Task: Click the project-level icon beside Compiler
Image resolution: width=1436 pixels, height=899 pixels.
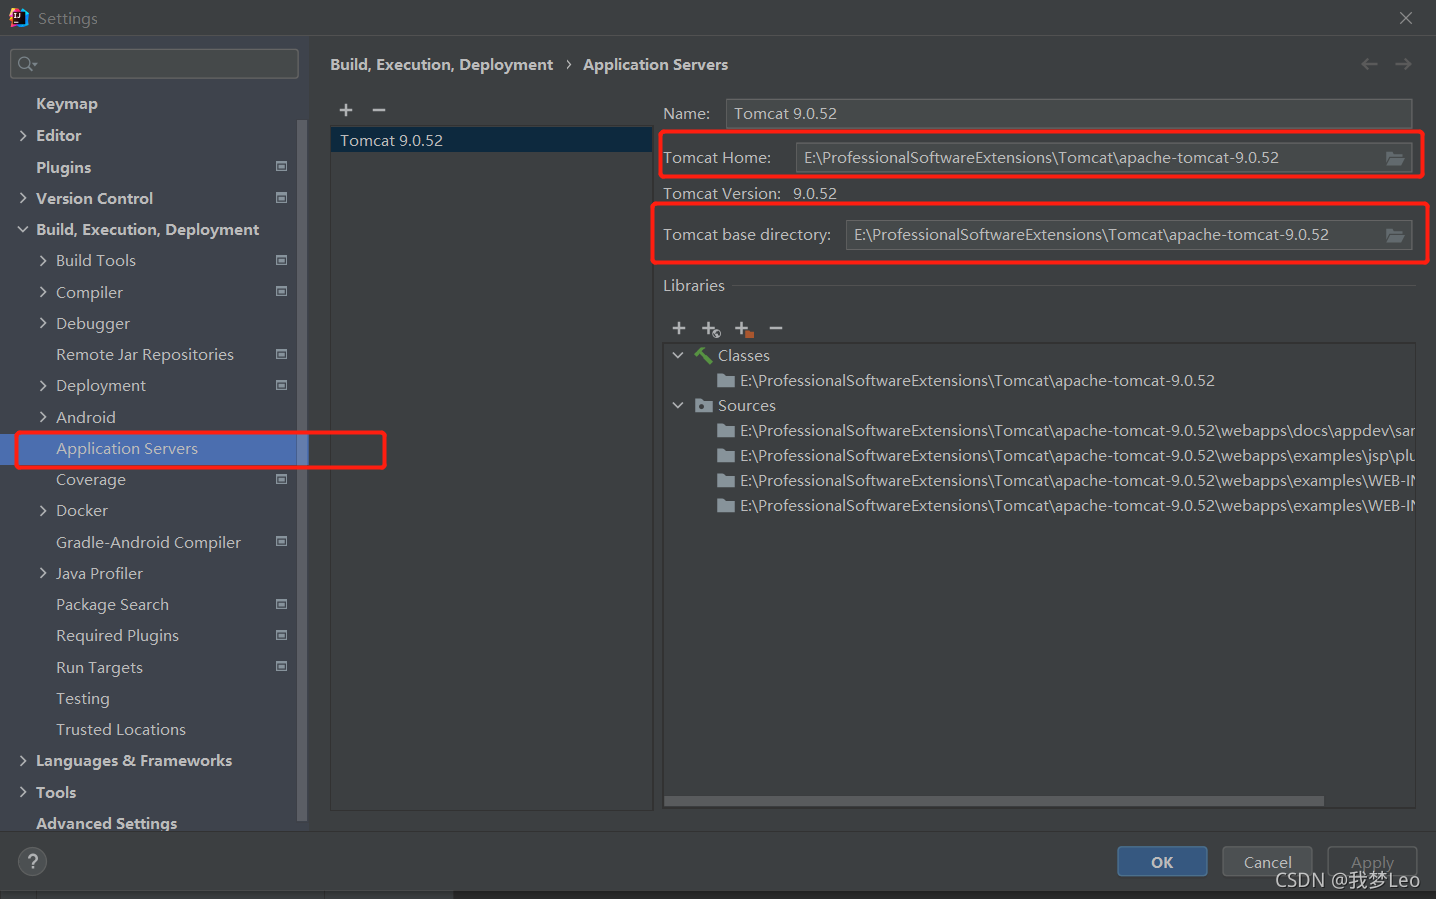Action: pyautogui.click(x=282, y=291)
